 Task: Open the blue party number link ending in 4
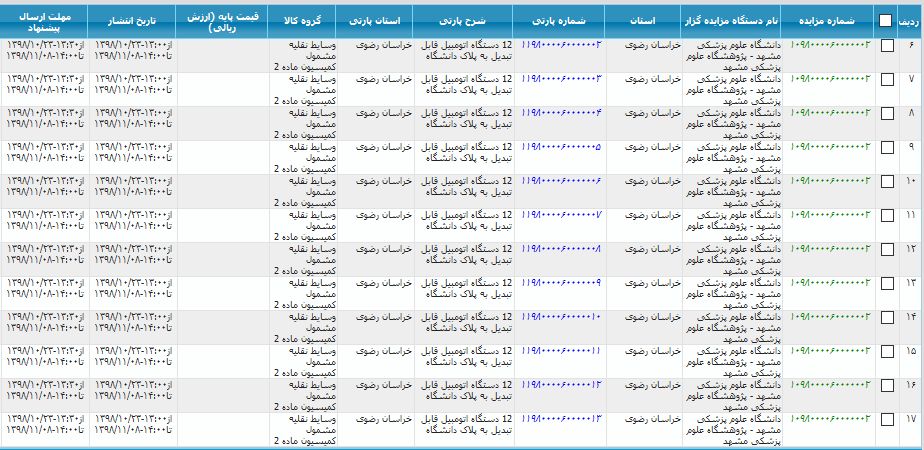click(x=561, y=112)
